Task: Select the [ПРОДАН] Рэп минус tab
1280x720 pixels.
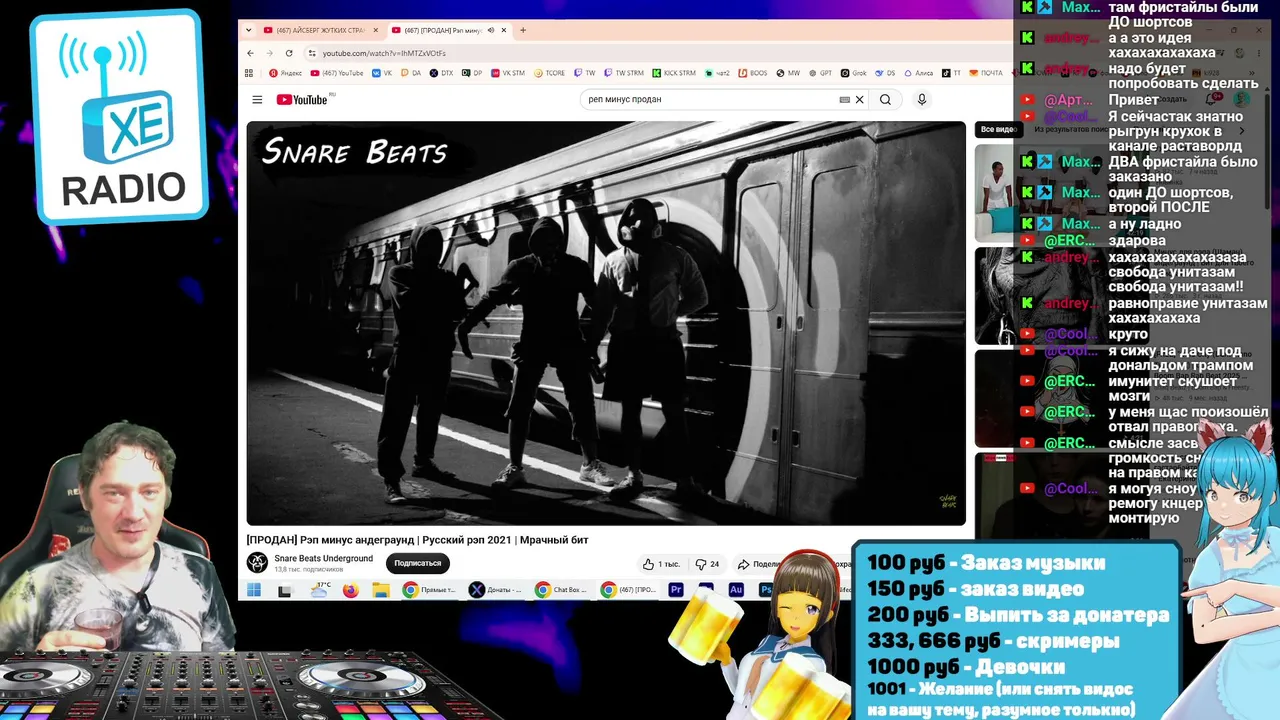Action: (450, 30)
